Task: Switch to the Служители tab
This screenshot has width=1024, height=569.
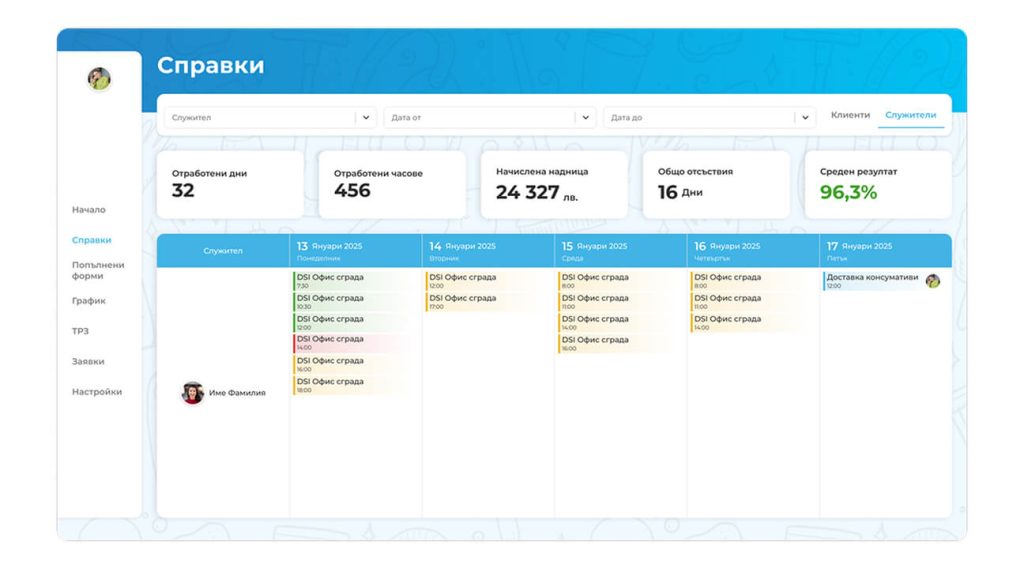Action: [x=910, y=115]
